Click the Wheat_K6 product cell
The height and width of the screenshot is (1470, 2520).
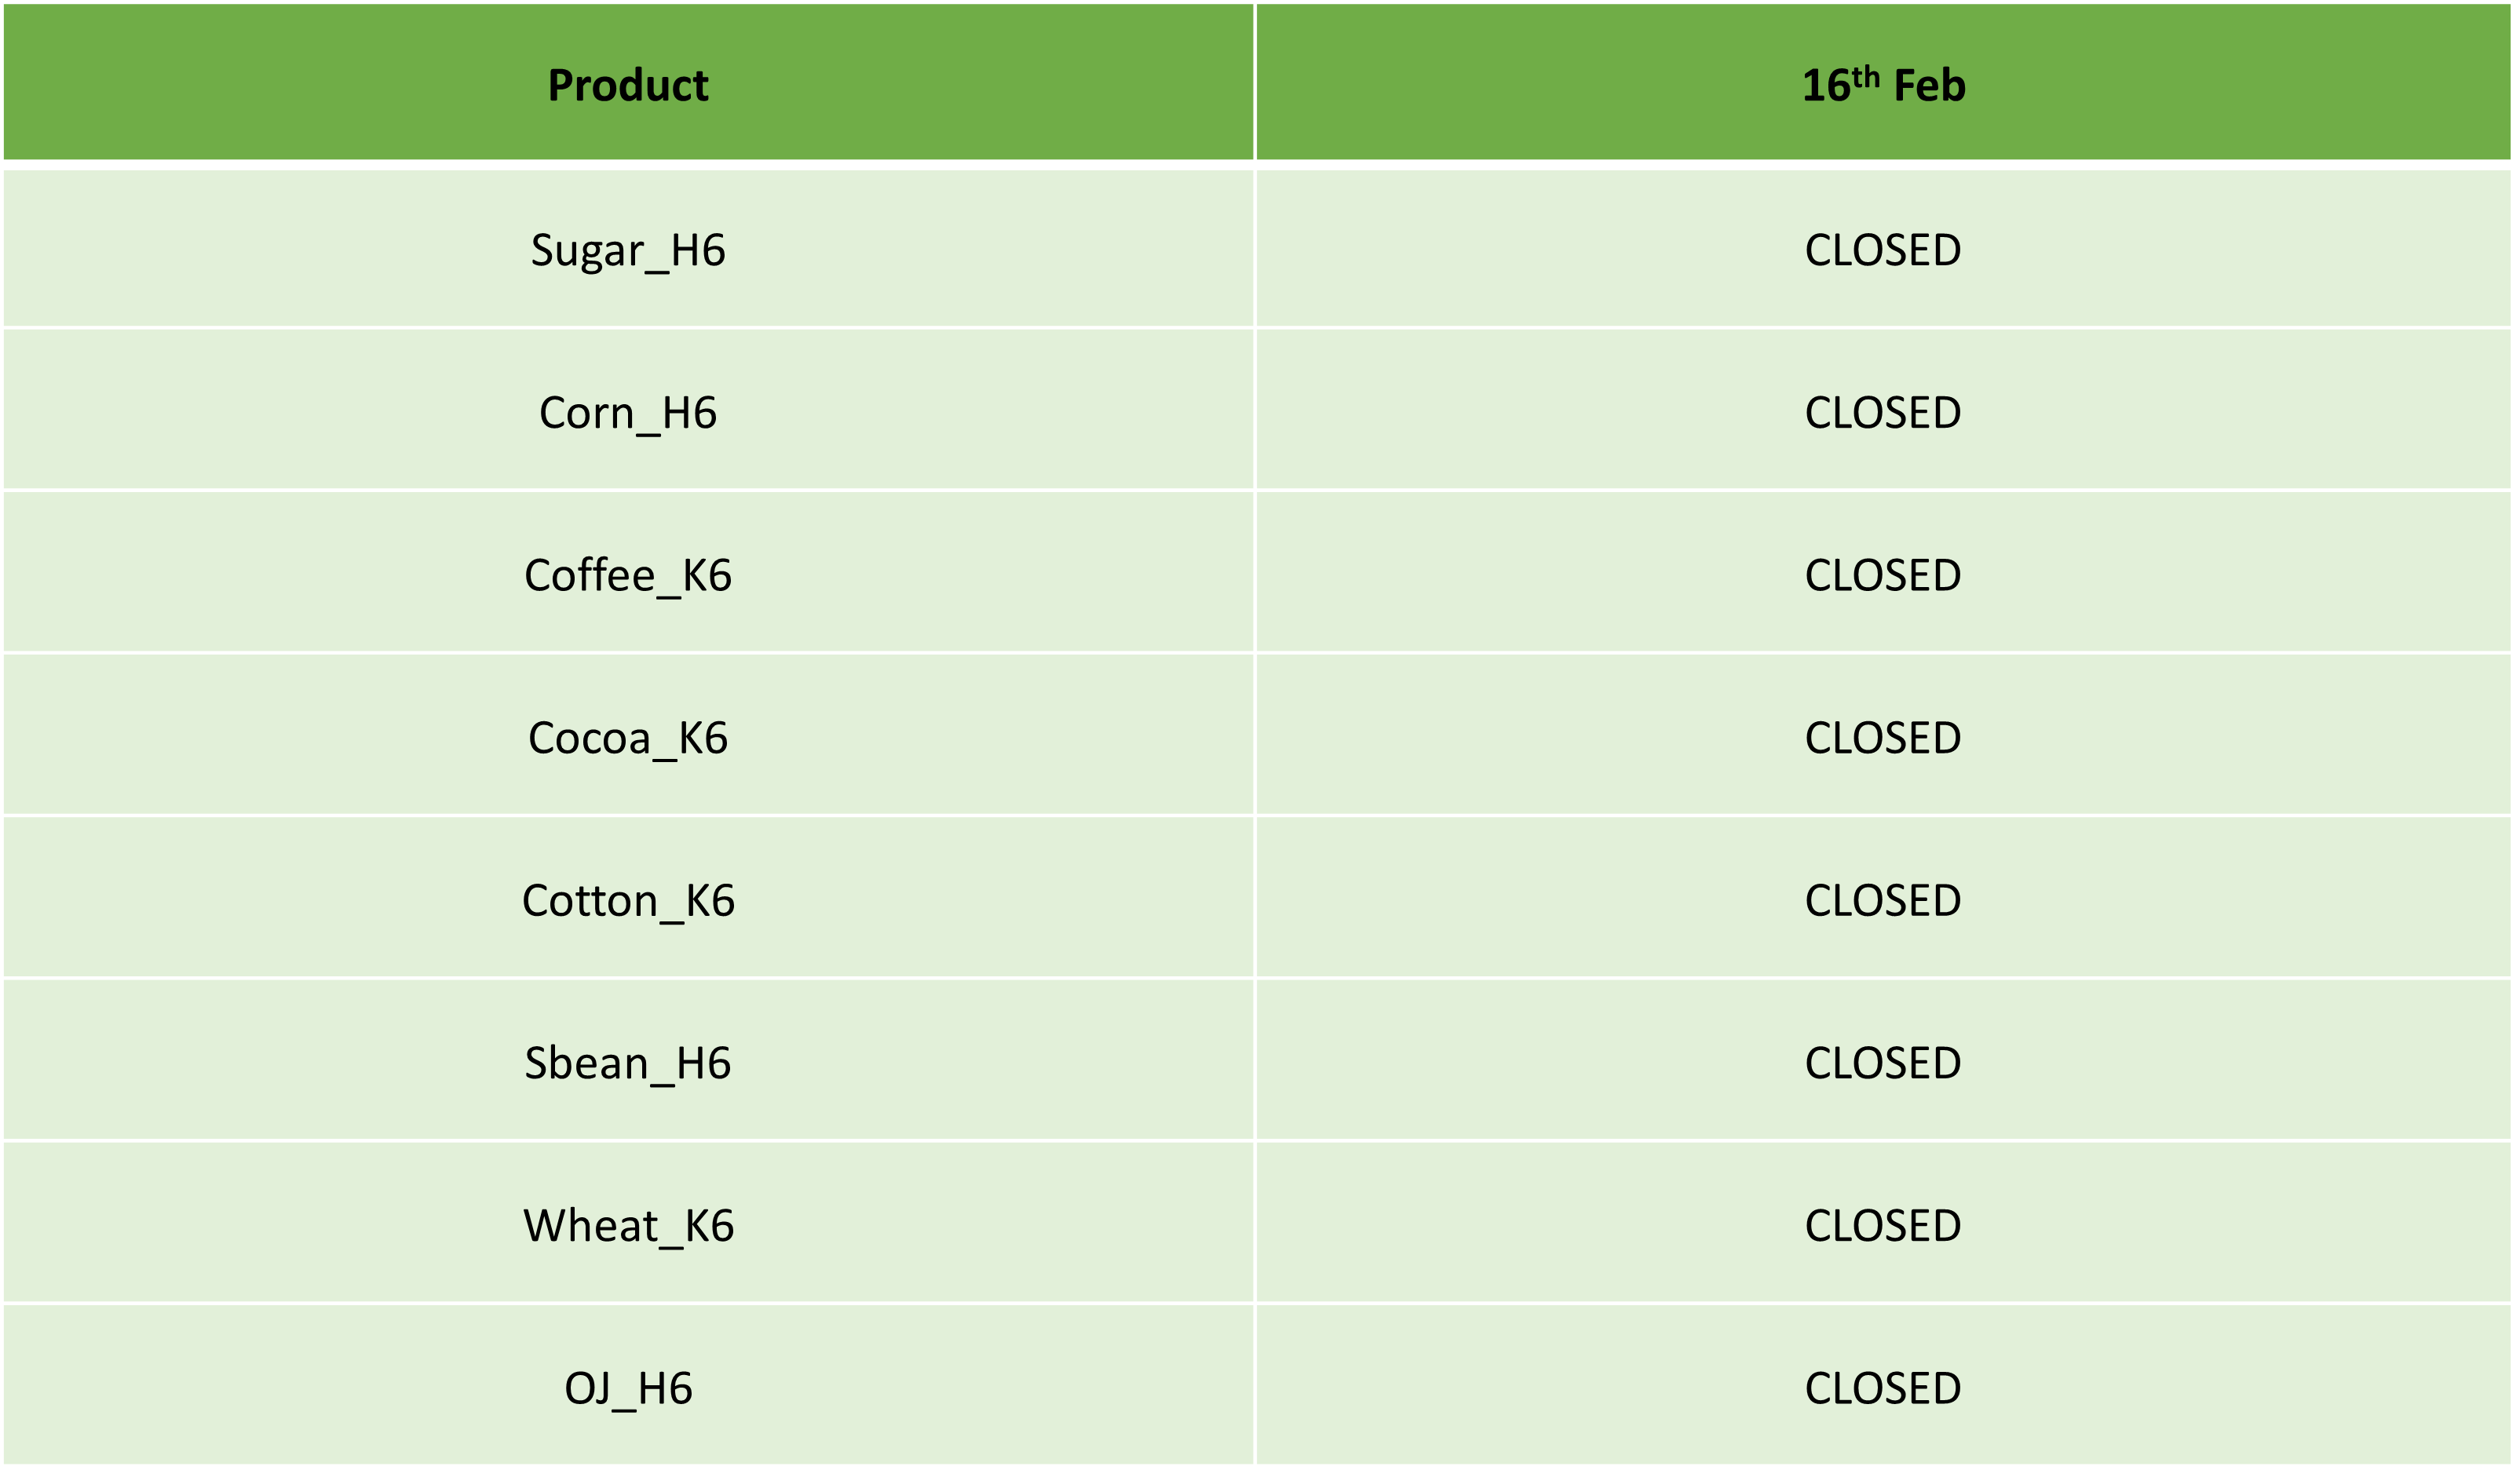pos(628,1227)
